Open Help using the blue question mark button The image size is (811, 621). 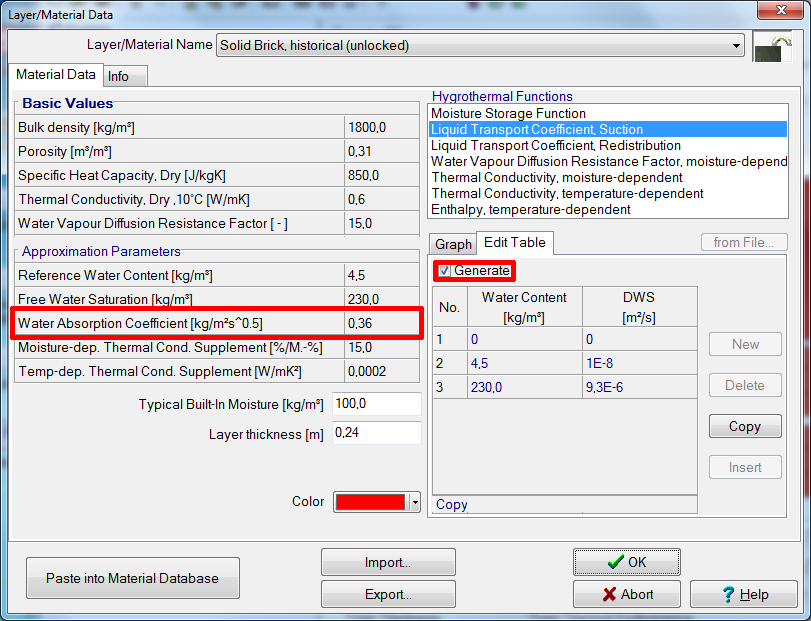744,593
